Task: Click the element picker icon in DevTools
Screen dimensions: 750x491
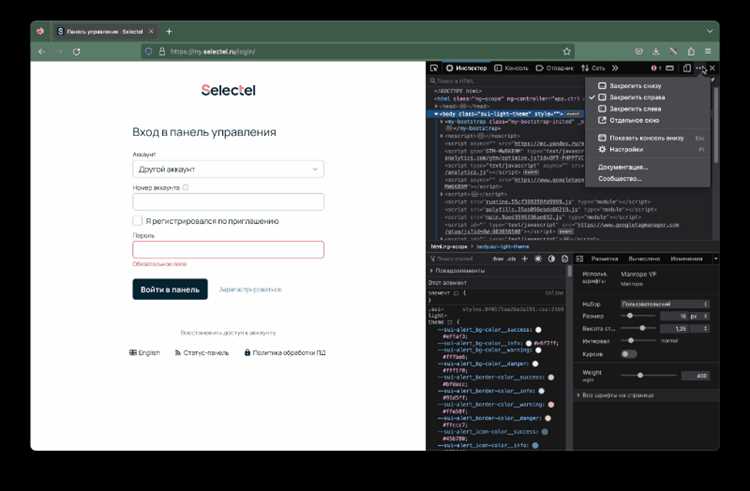Action: click(x=434, y=68)
